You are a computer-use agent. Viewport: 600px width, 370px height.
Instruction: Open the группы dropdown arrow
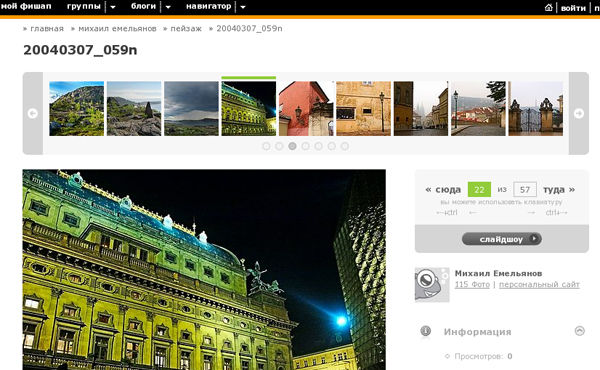click(113, 7)
